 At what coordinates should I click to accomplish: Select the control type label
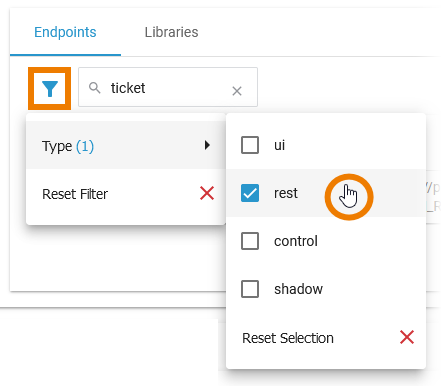tap(296, 241)
